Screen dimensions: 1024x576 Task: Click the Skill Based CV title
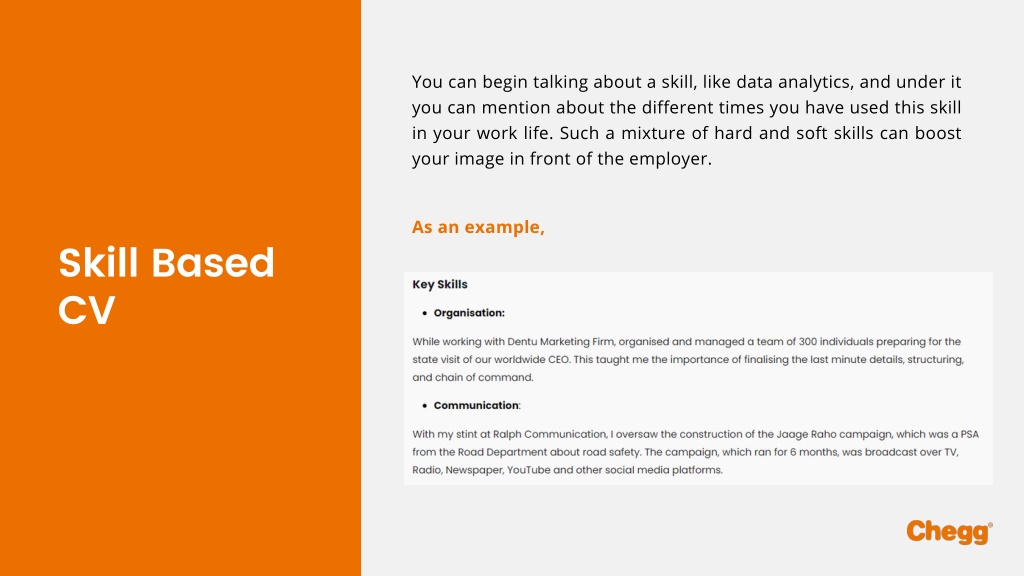(x=166, y=285)
